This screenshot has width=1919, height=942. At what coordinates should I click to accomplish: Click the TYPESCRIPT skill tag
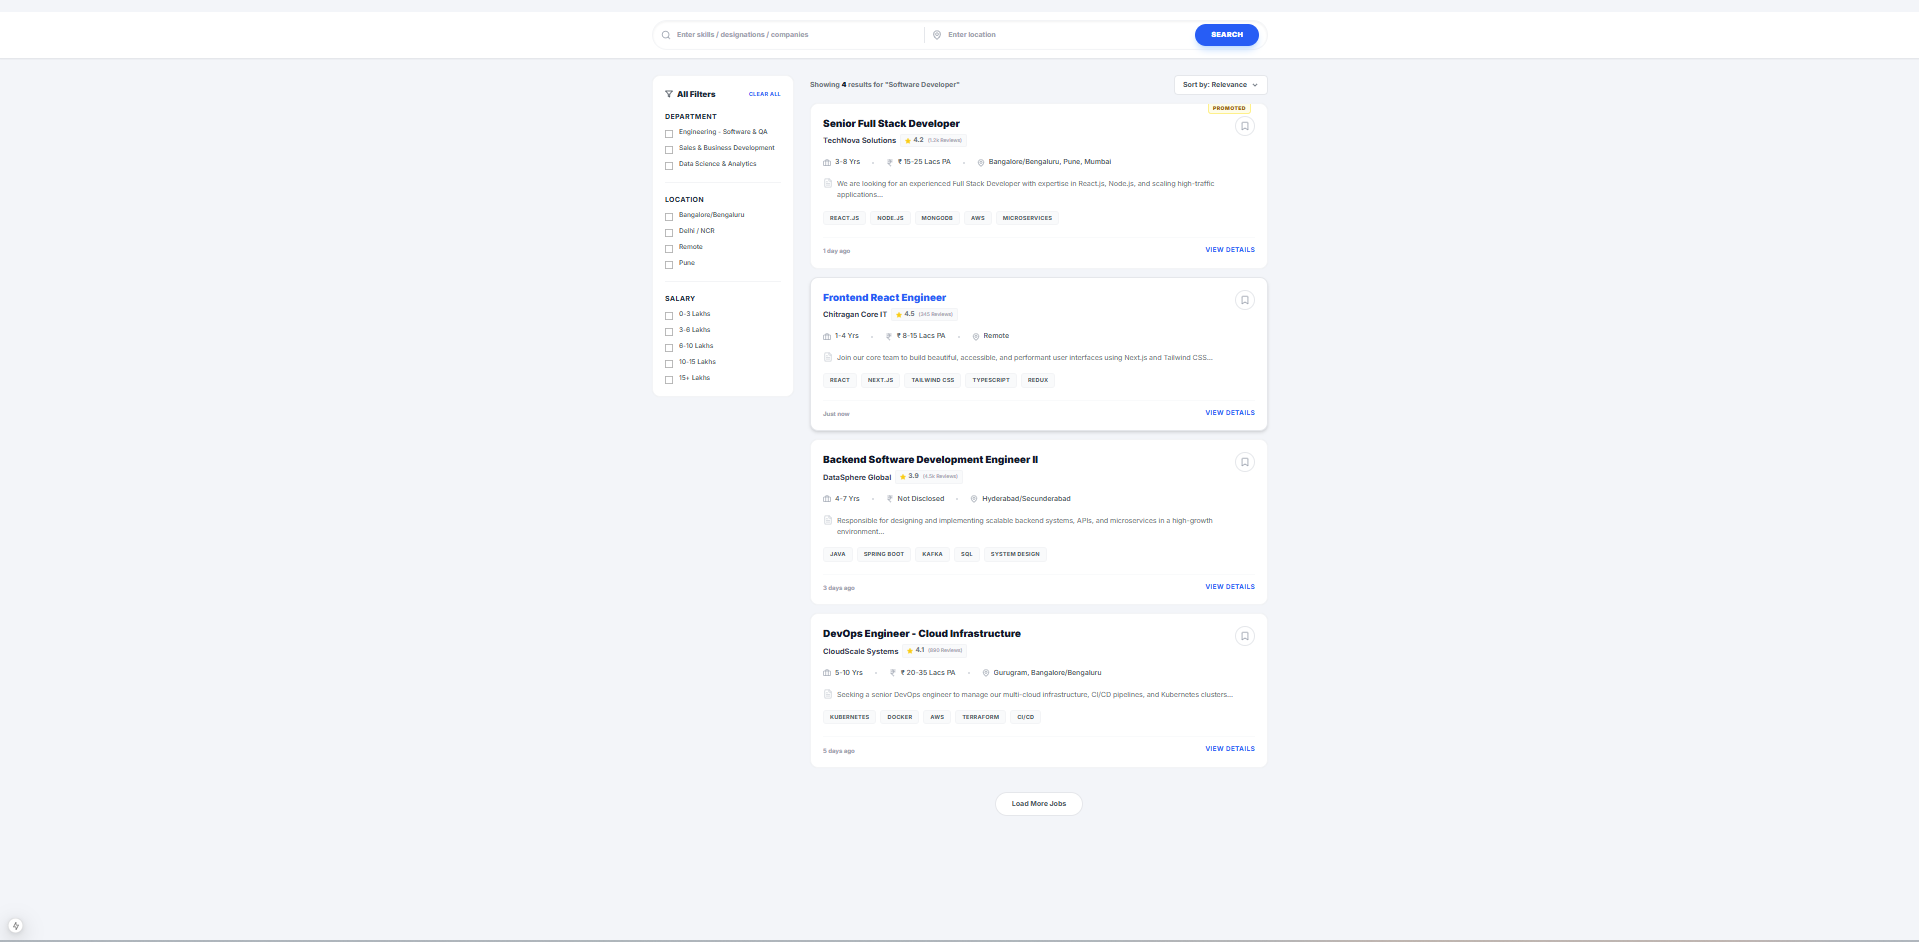tap(991, 380)
